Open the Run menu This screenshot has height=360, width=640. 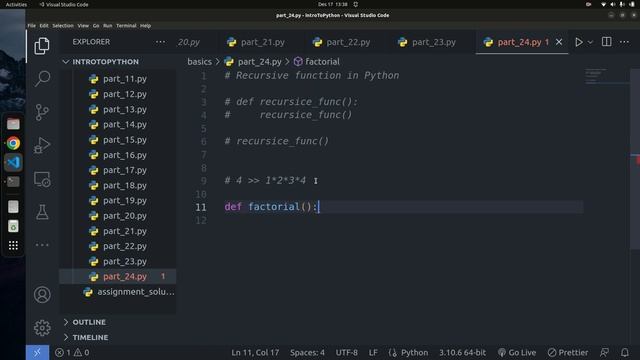point(108,26)
